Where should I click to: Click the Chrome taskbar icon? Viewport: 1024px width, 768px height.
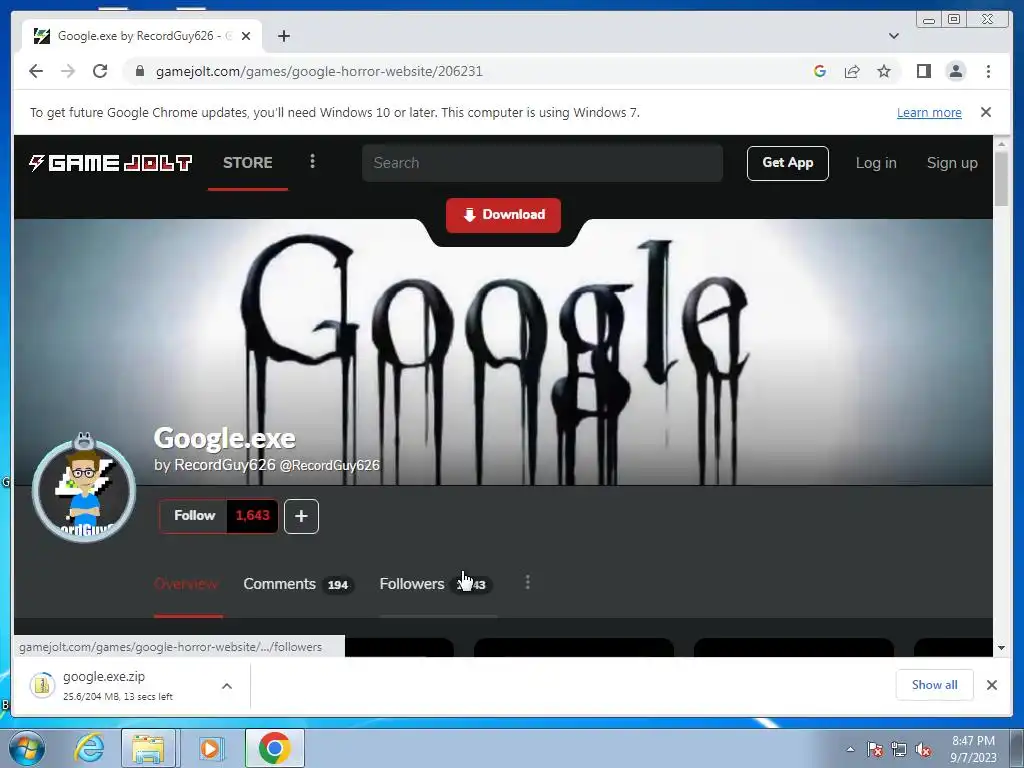pos(275,748)
